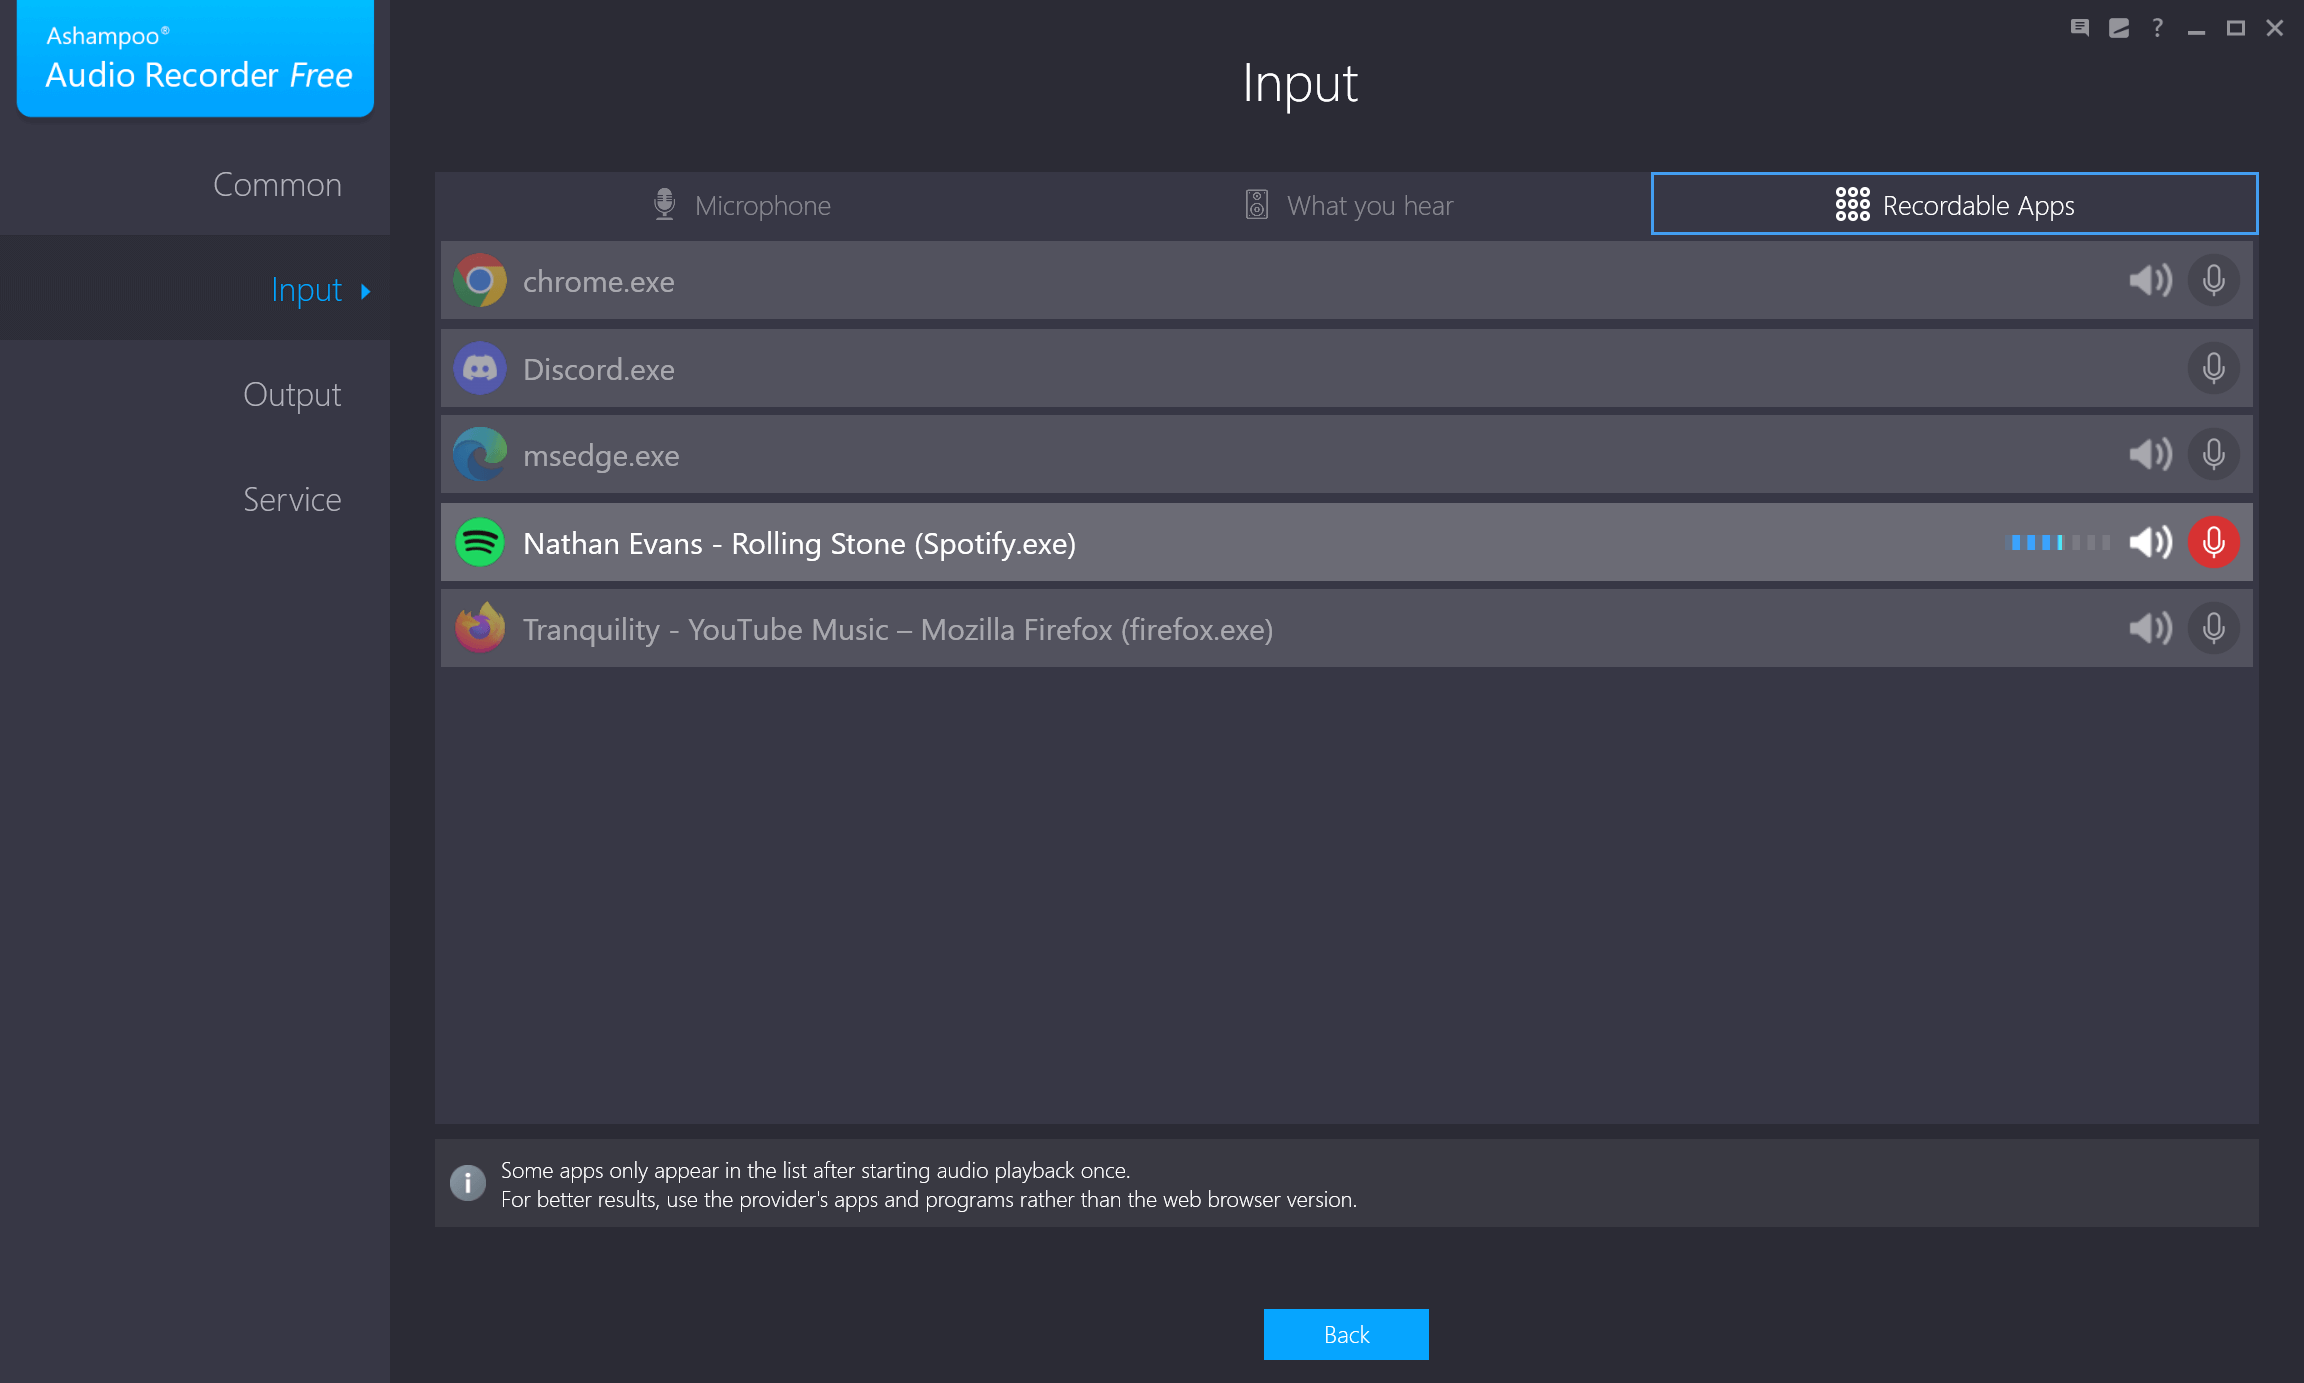Disable recording for the Spotify track
This screenshot has width=2304, height=1383.
point(2213,542)
